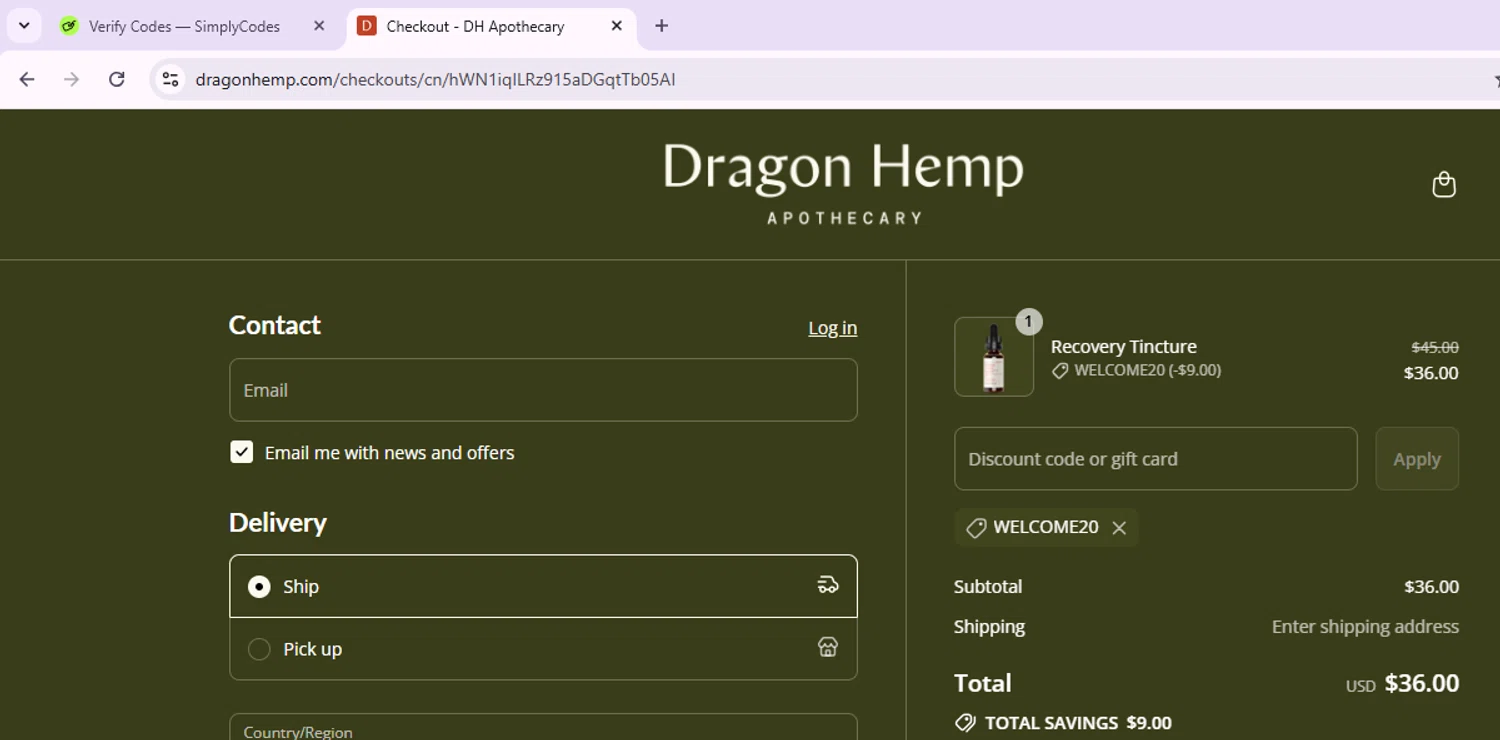Click the address bar URL
The height and width of the screenshot is (740, 1500).
point(435,79)
